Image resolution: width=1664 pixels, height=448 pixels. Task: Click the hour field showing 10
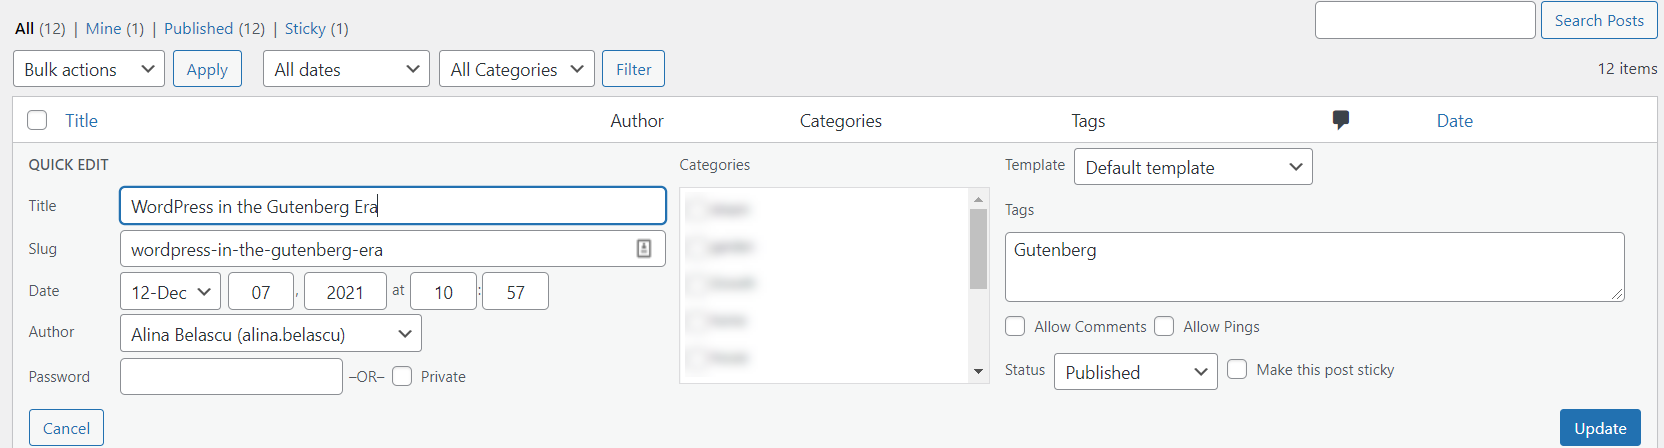tap(443, 292)
